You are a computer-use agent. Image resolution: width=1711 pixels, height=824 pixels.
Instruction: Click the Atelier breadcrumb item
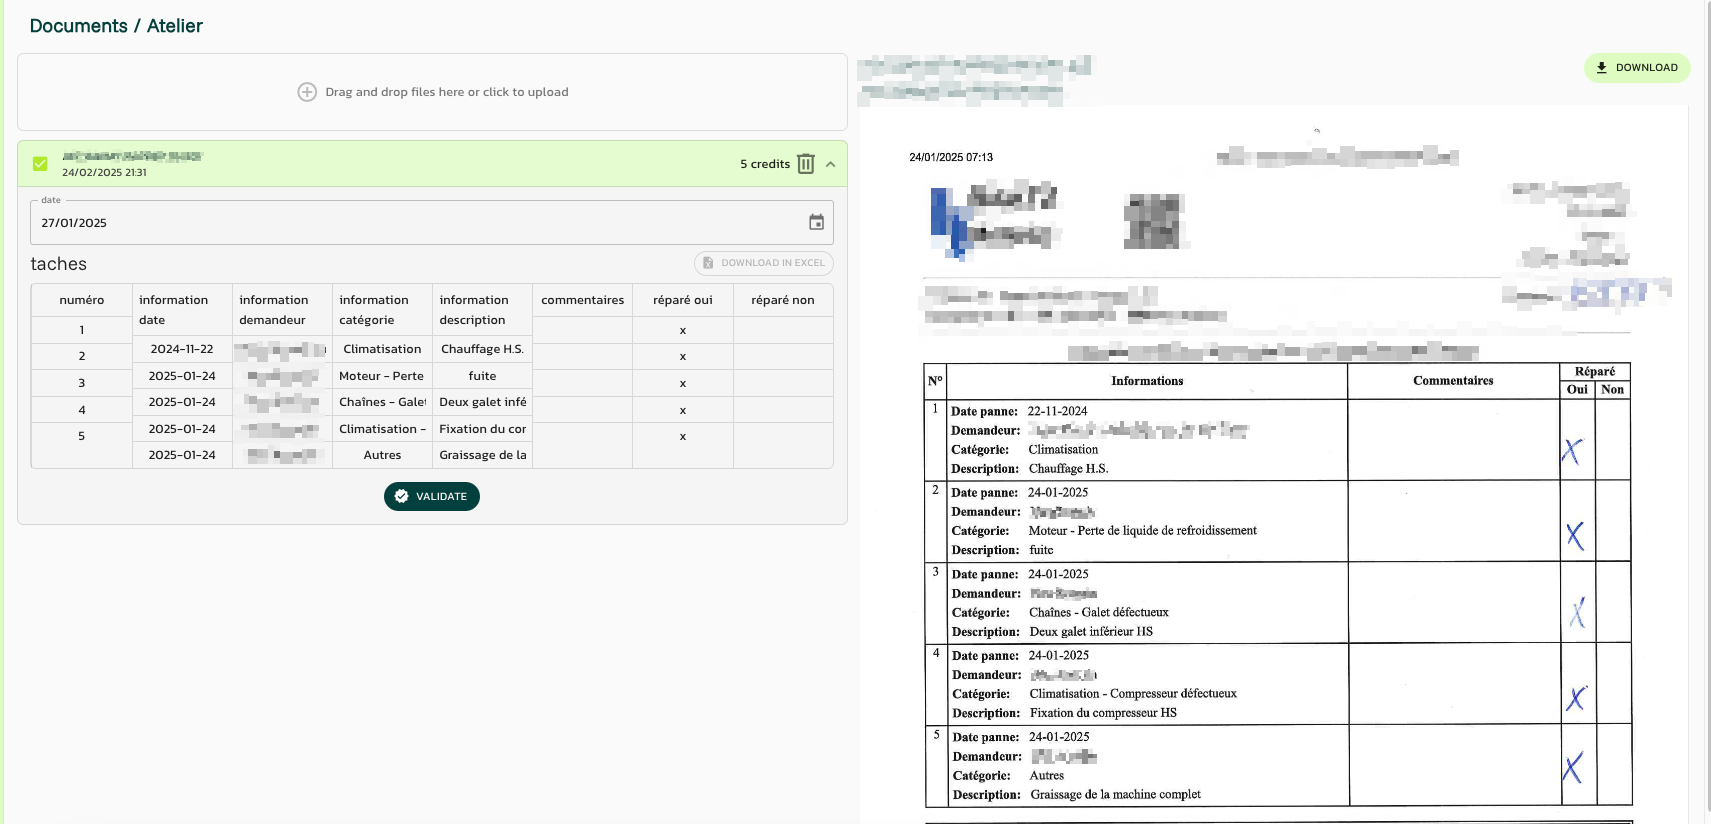pos(175,26)
